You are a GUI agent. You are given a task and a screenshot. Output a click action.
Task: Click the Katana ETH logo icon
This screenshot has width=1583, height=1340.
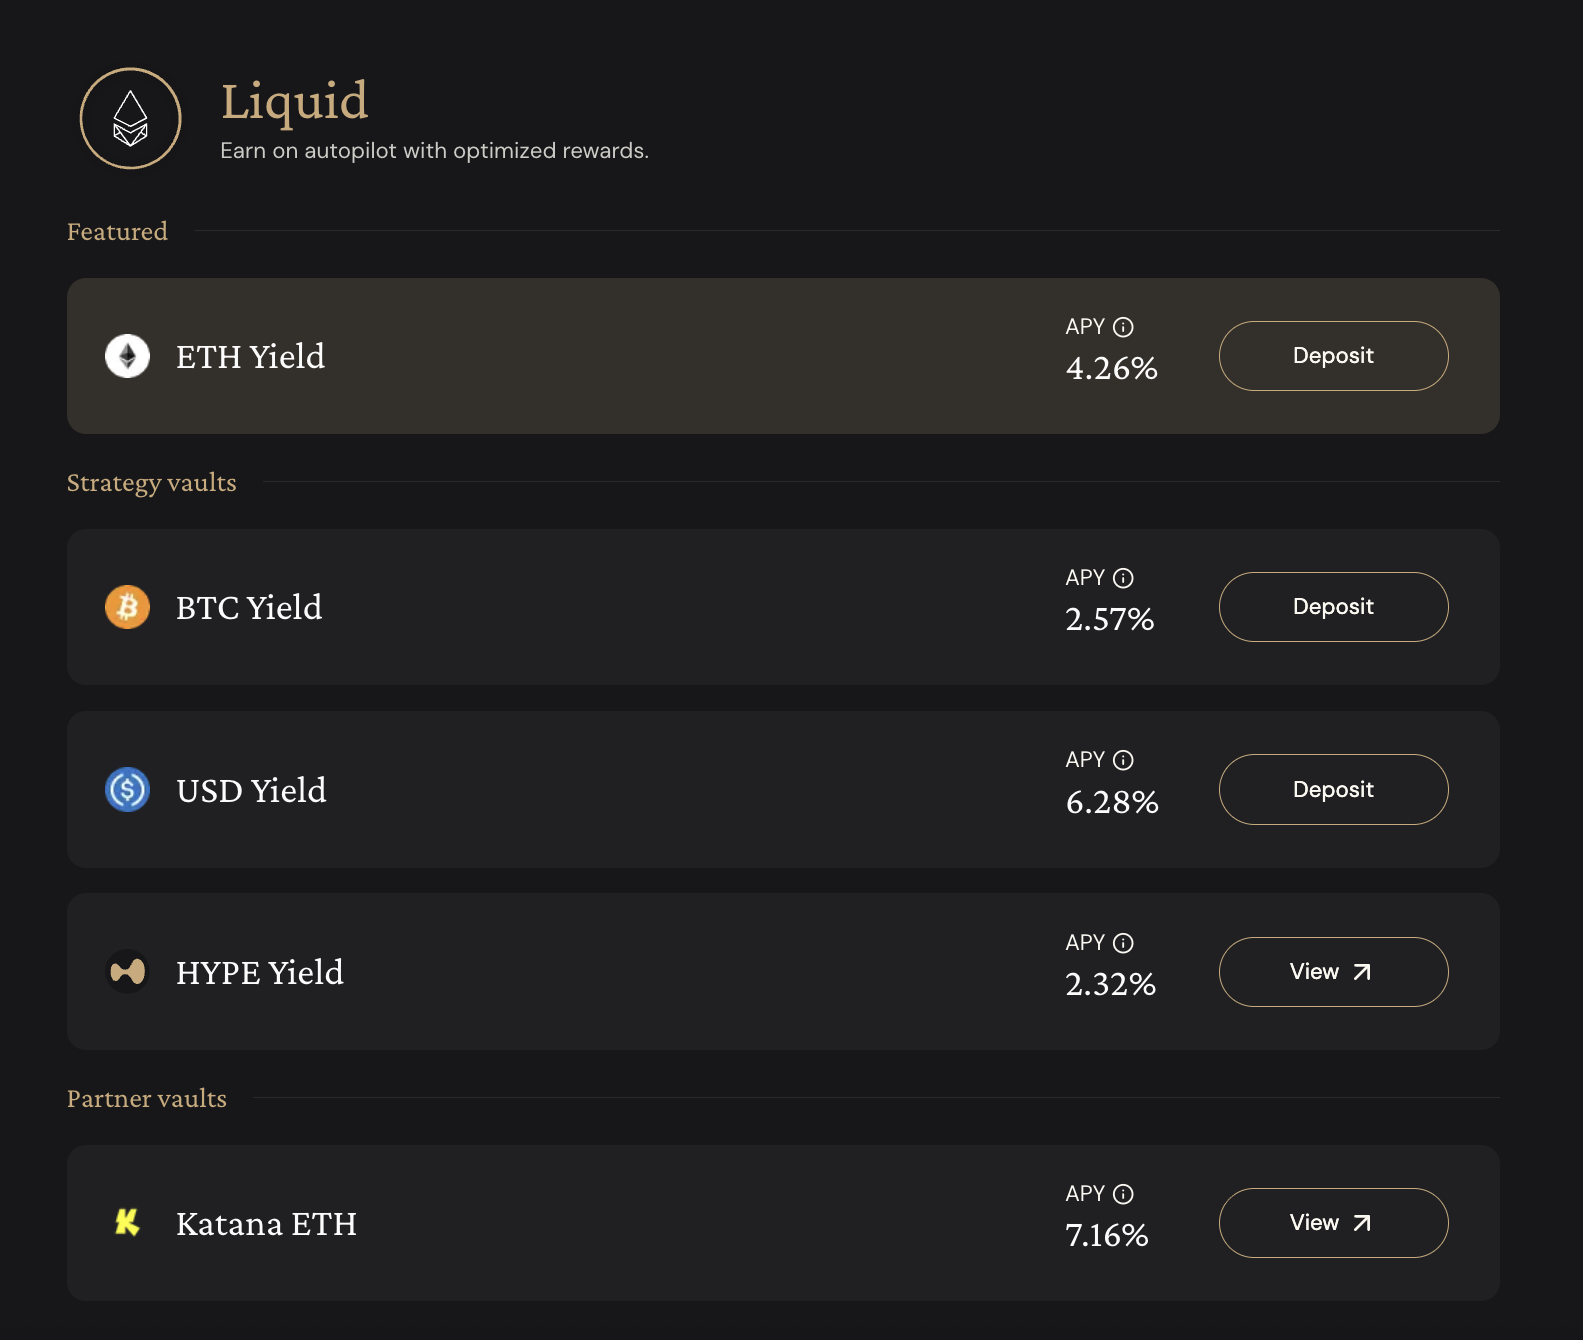point(127,1222)
